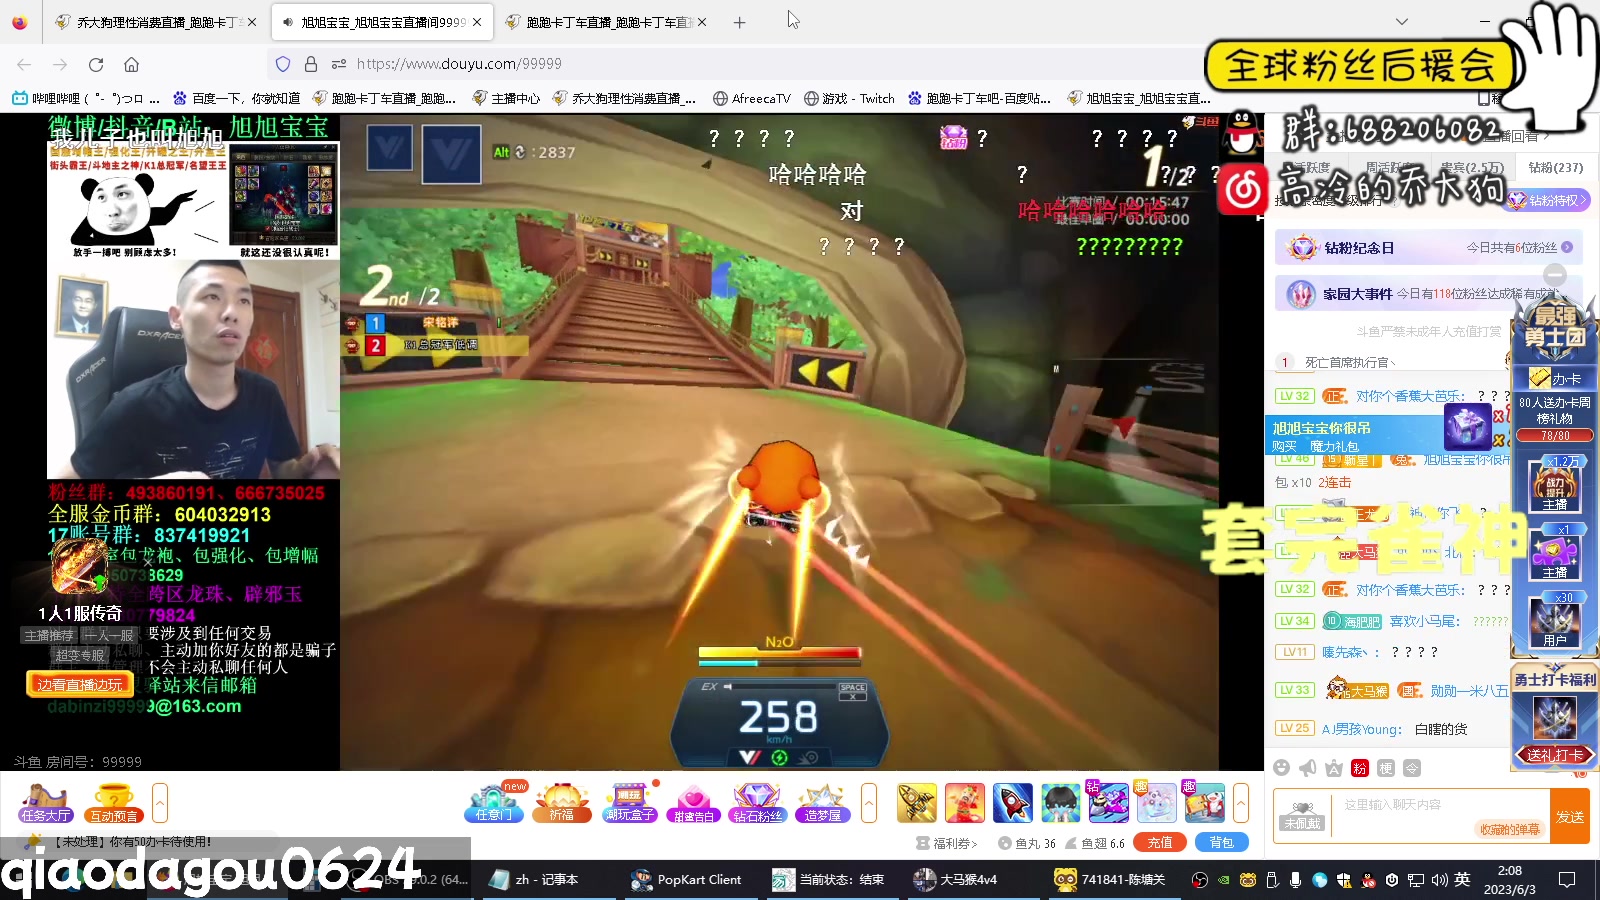Switch to the 贵宾(2.5万) tab

pyautogui.click(x=1472, y=167)
